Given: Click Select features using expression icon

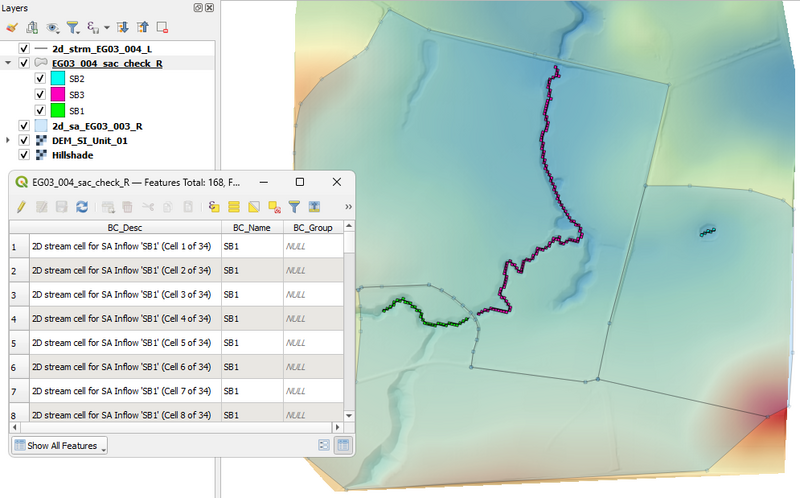Looking at the screenshot, I should (x=213, y=207).
